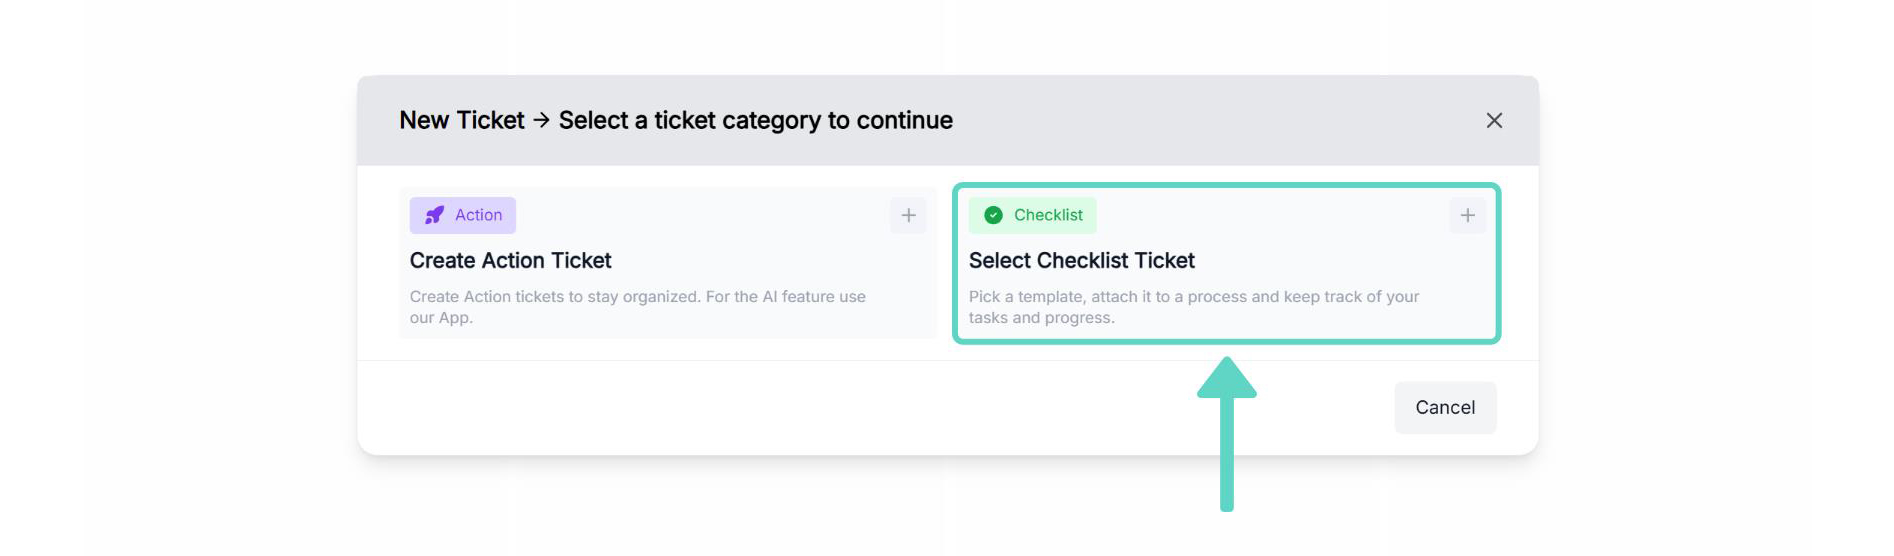Select the Create Action Ticket heading
The height and width of the screenshot is (556, 1894).
tap(510, 261)
